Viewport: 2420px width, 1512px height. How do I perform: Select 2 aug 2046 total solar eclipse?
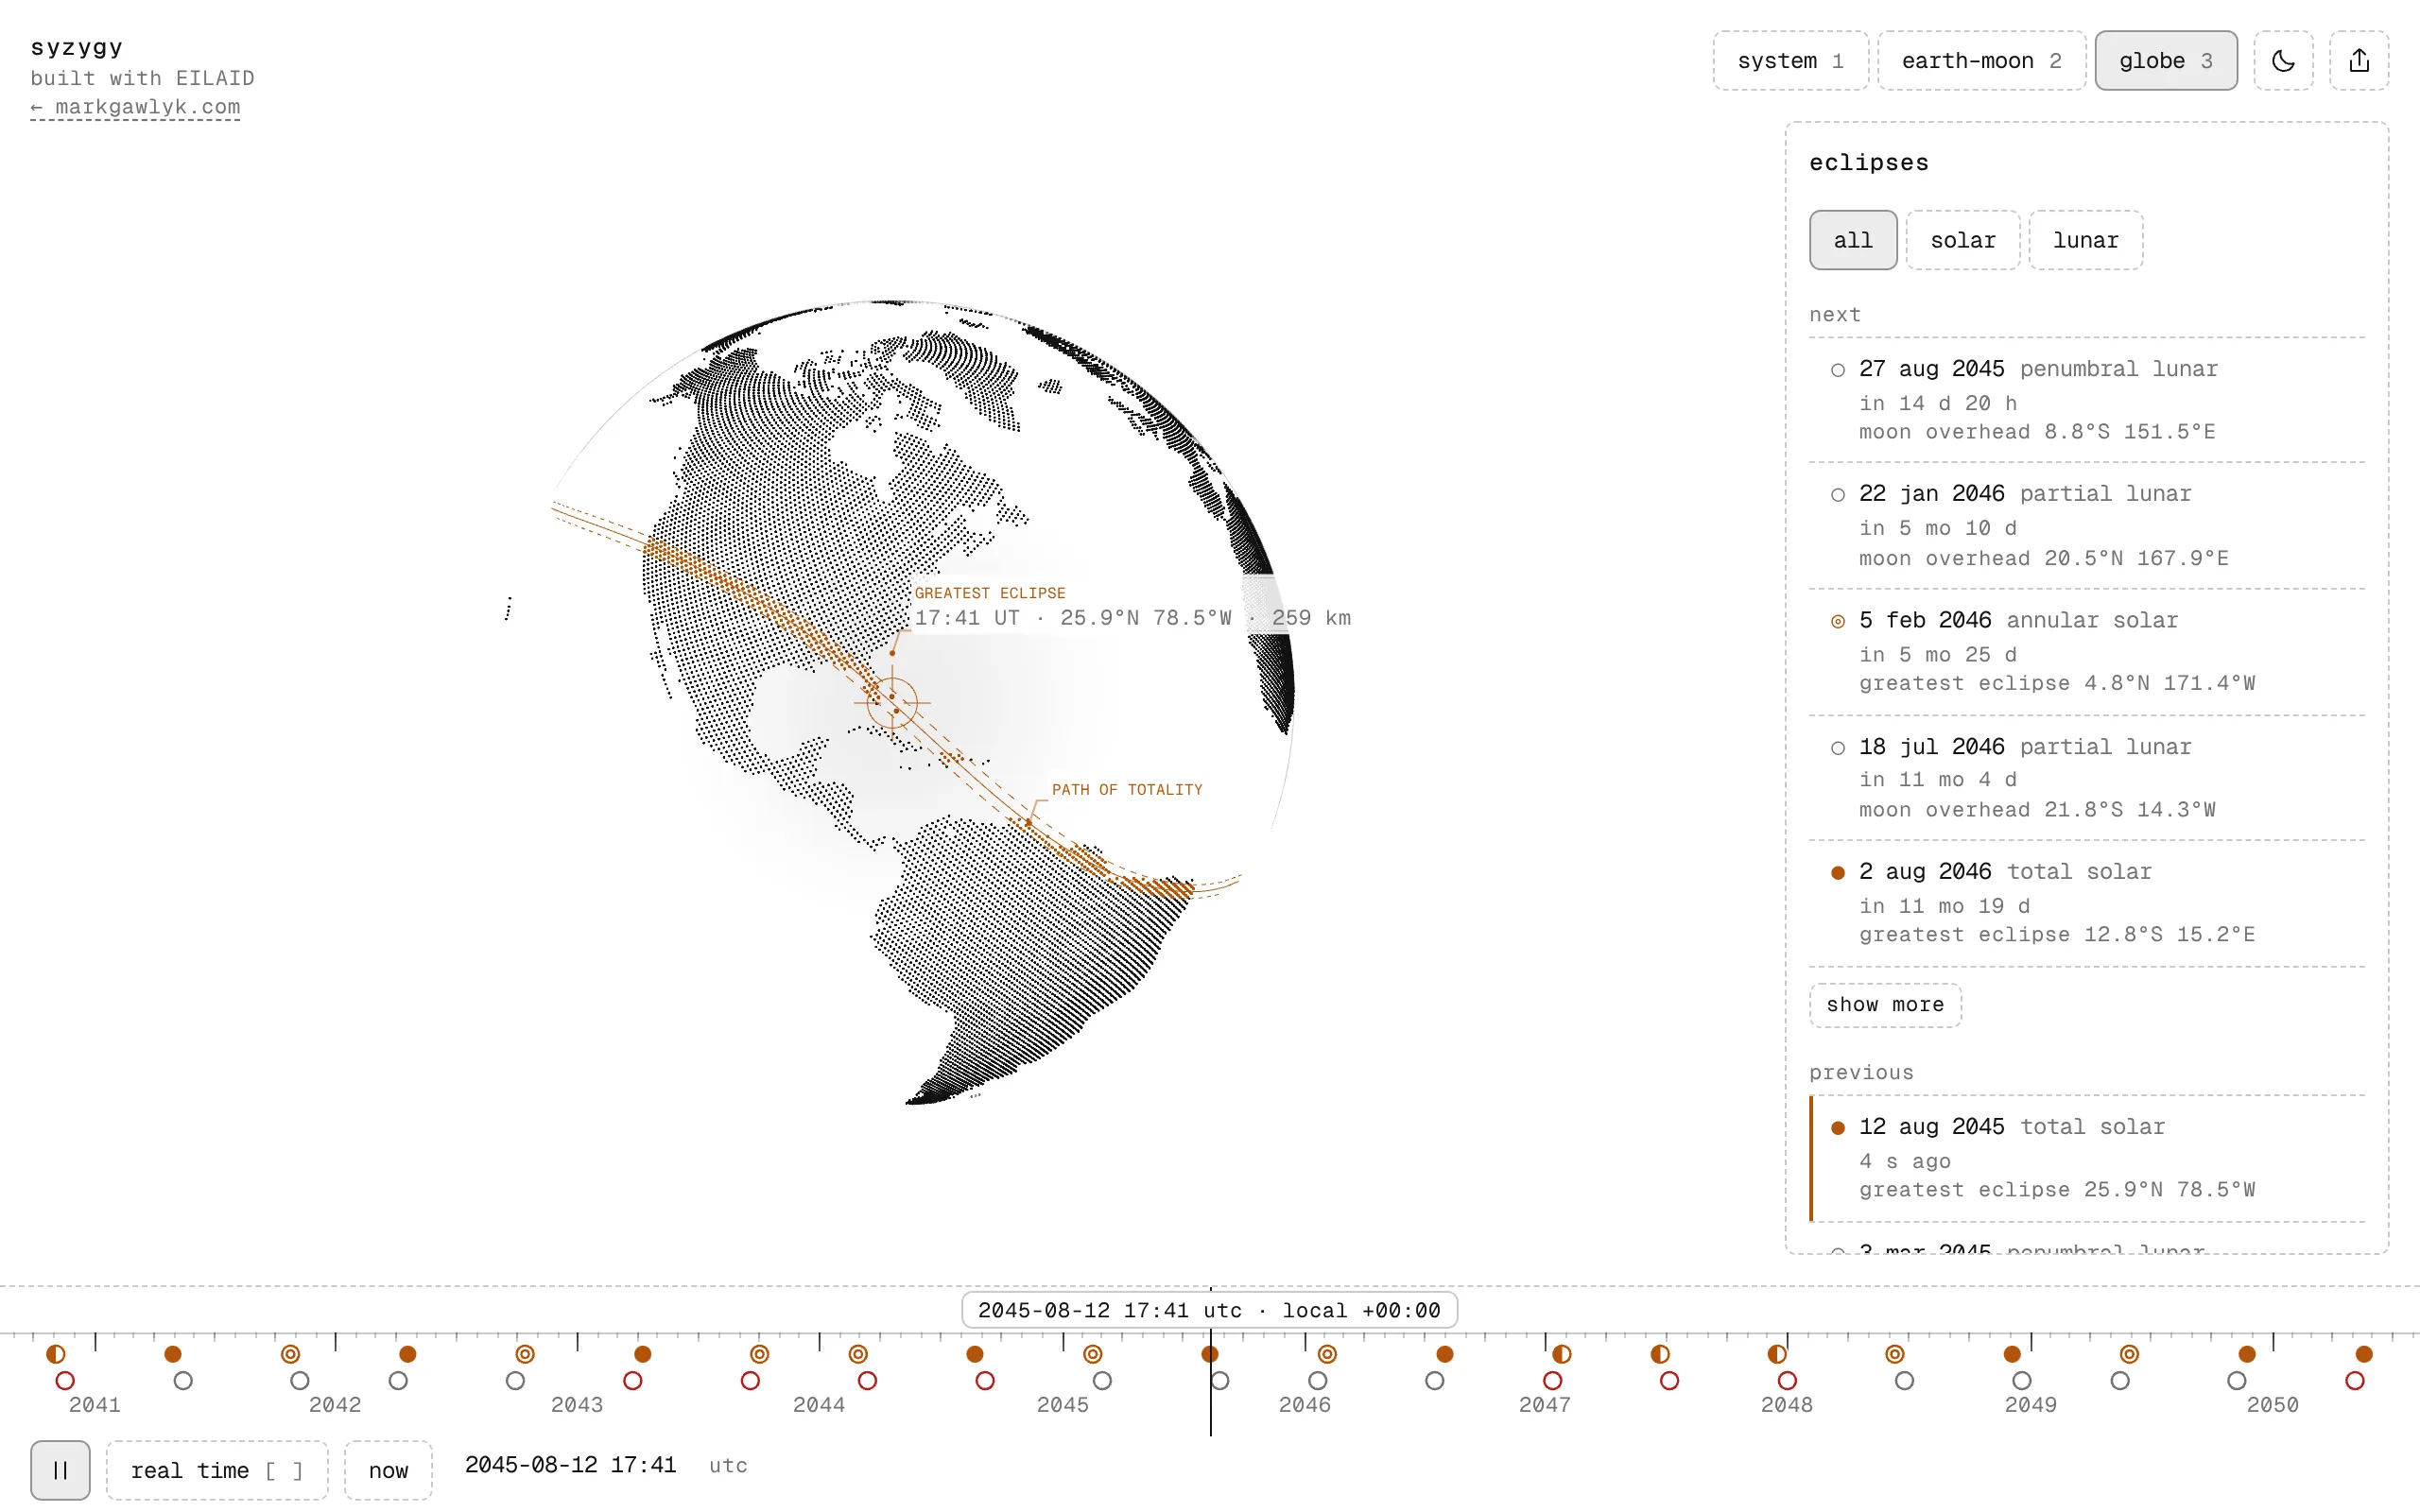click(2086, 904)
